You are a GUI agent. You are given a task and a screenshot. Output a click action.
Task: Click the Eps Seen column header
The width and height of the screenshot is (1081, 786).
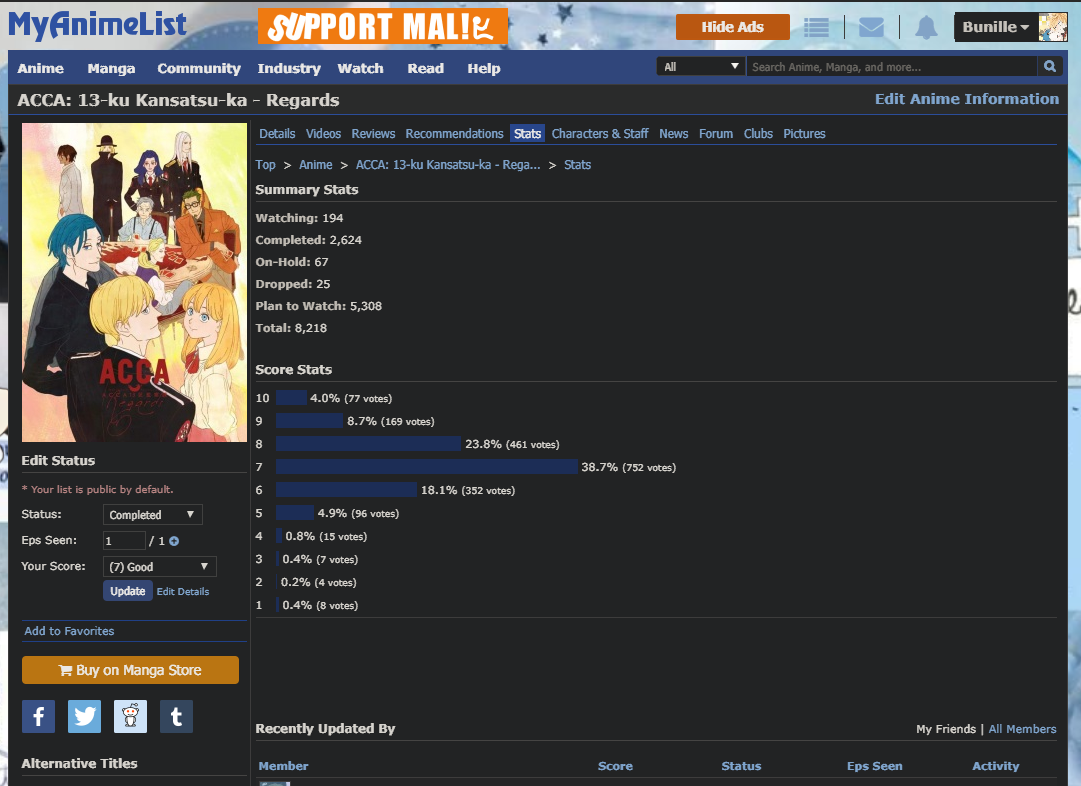[874, 766]
